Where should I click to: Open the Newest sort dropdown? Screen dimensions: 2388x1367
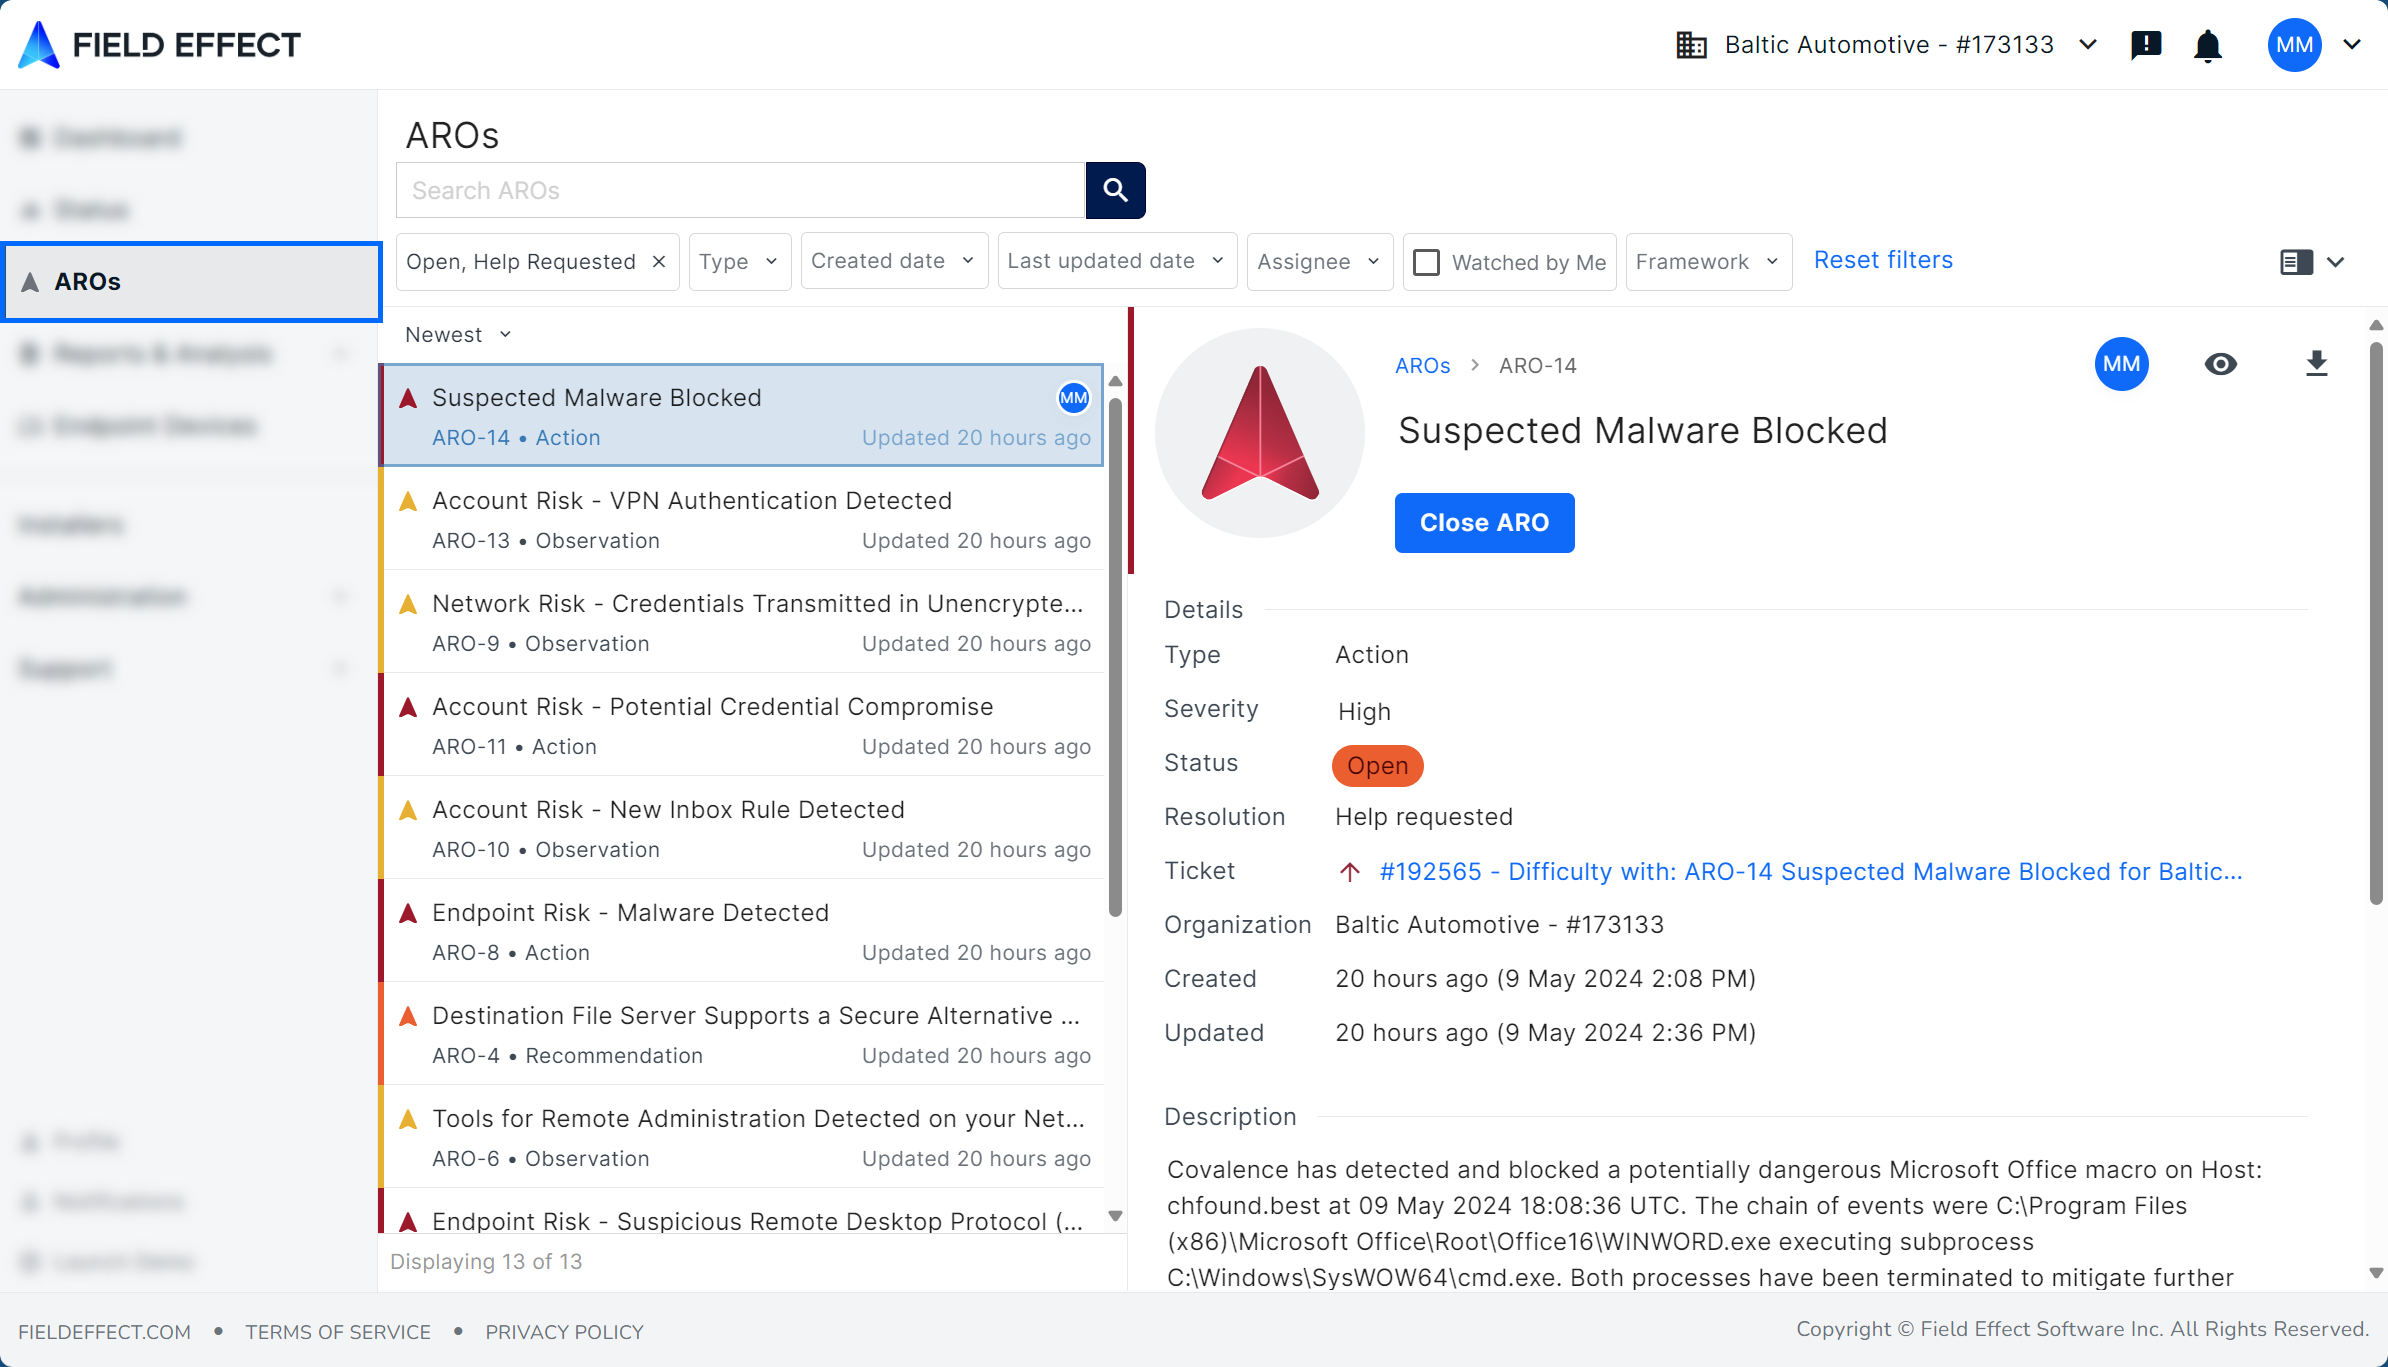coord(458,335)
